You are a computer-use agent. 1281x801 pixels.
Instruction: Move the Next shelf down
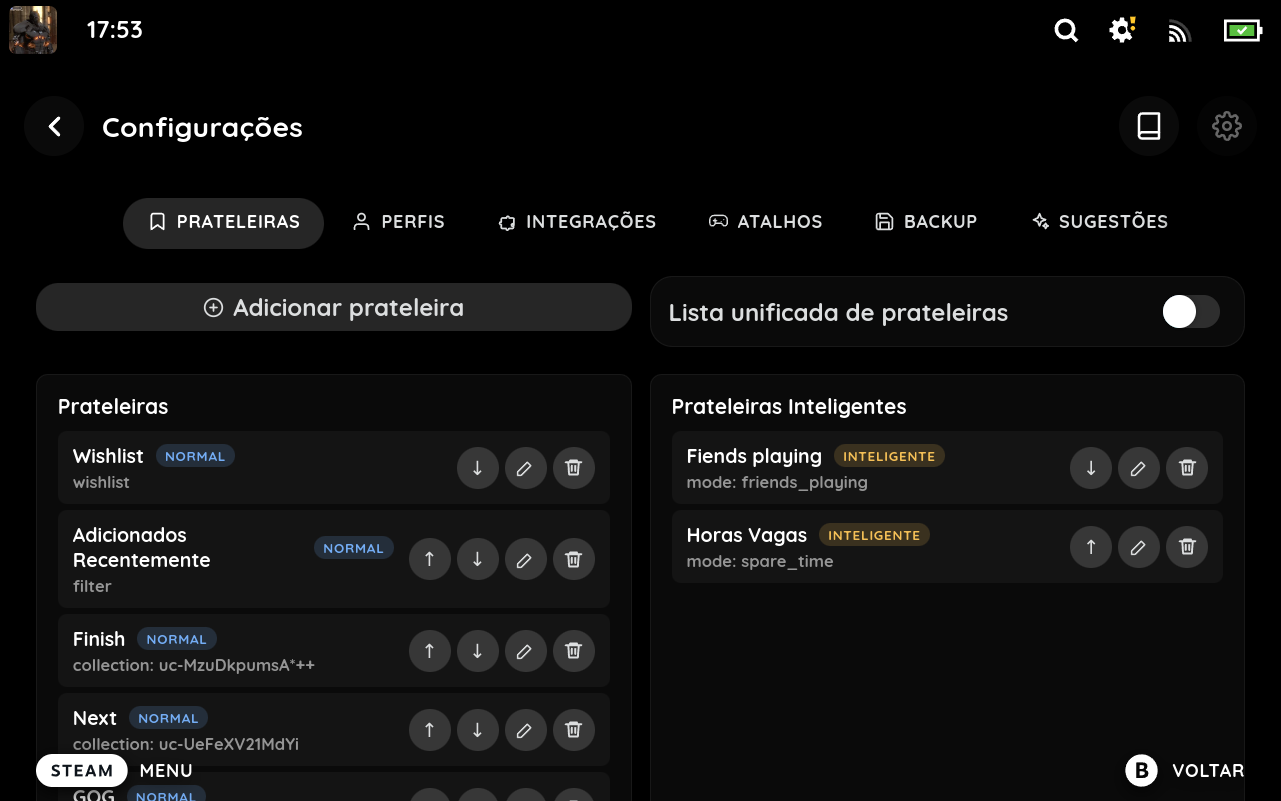click(x=478, y=730)
